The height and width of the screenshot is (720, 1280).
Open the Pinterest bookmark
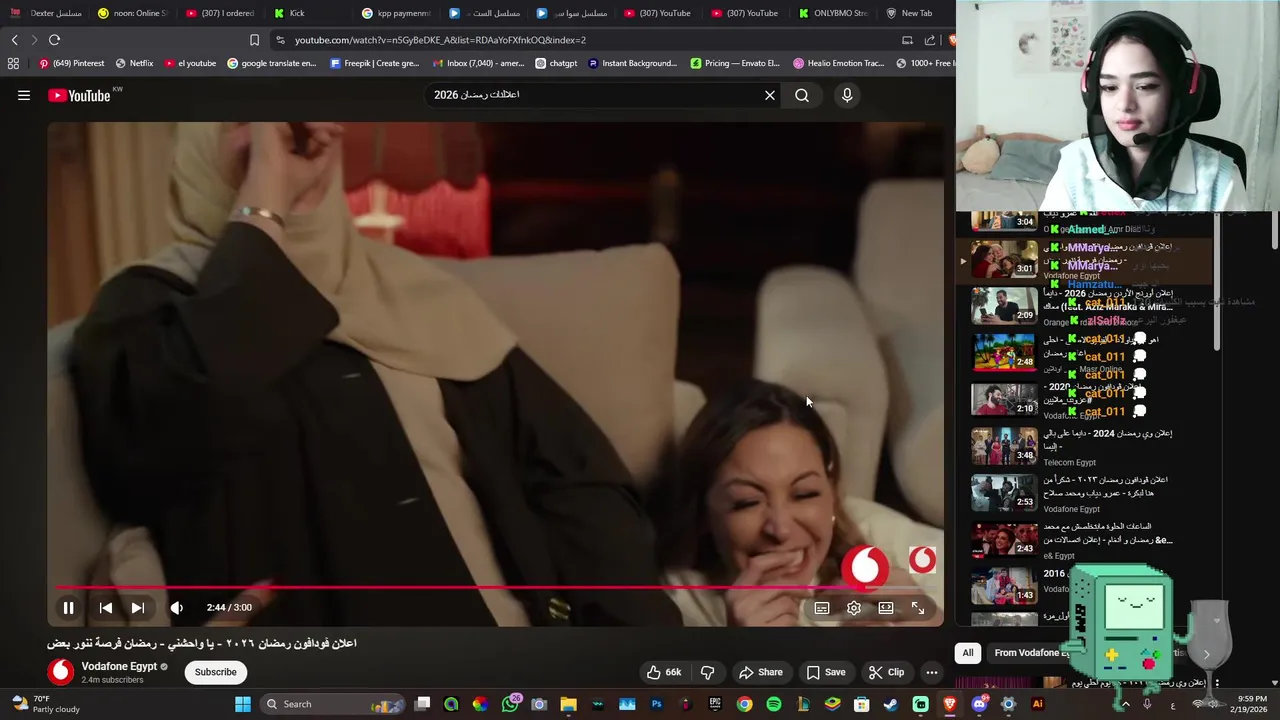(x=72, y=63)
